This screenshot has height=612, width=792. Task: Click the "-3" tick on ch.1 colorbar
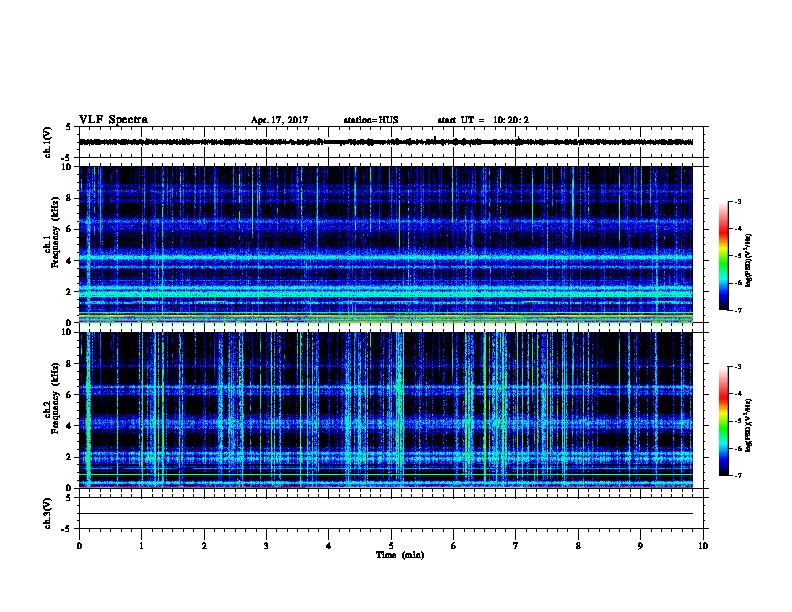(737, 201)
